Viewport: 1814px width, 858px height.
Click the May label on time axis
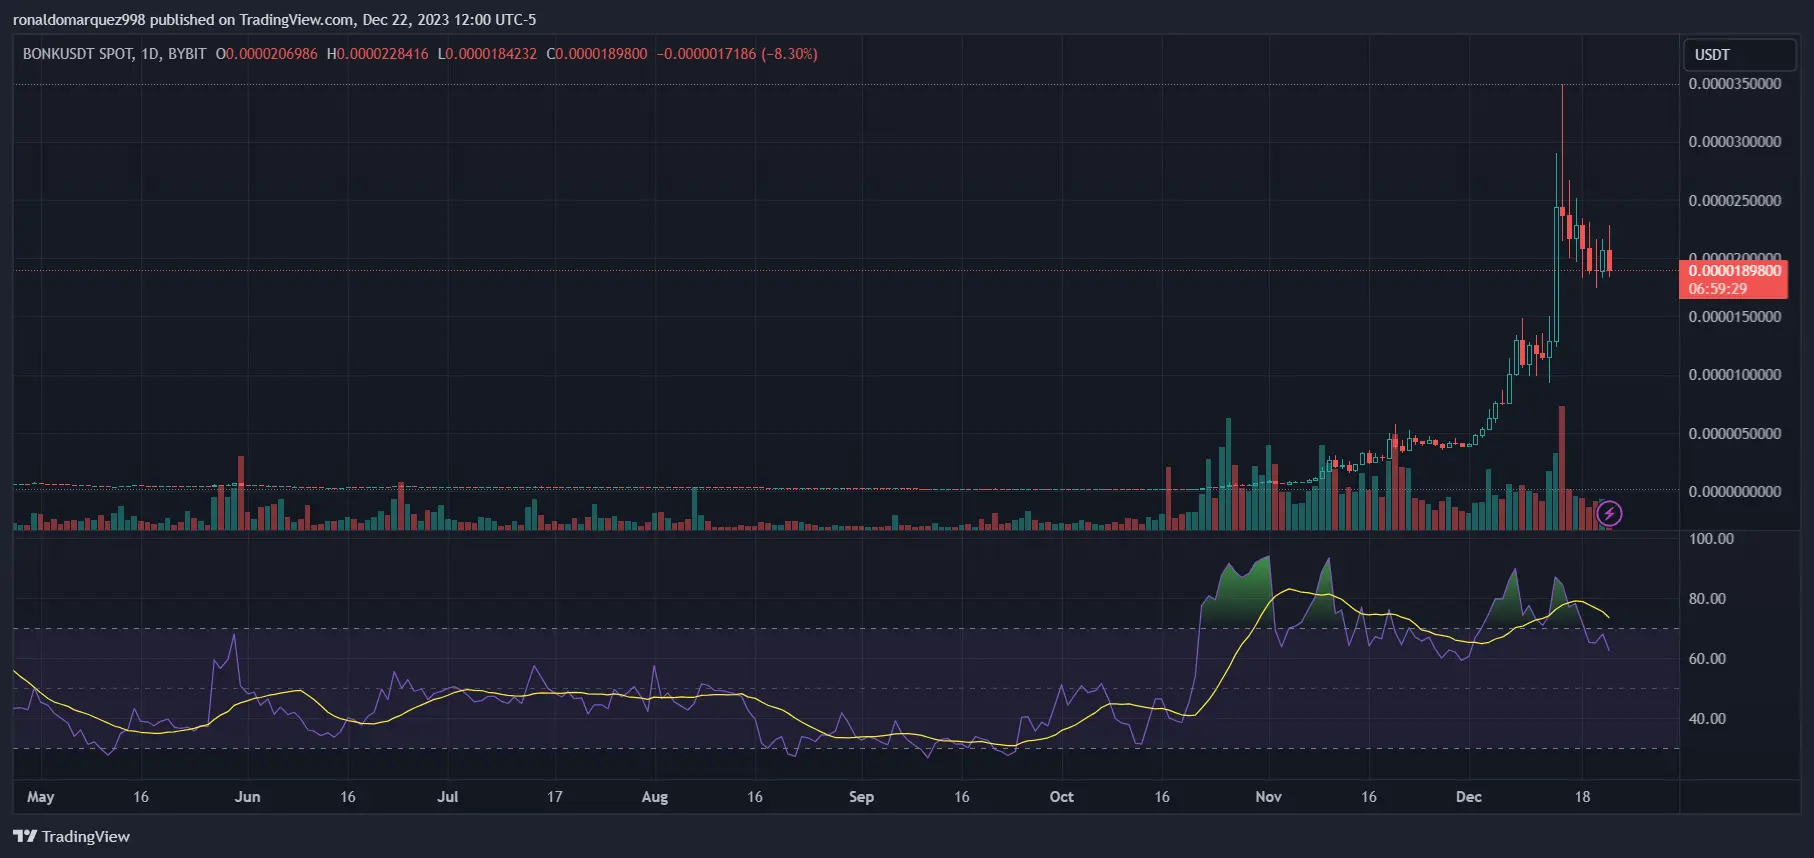(41, 797)
